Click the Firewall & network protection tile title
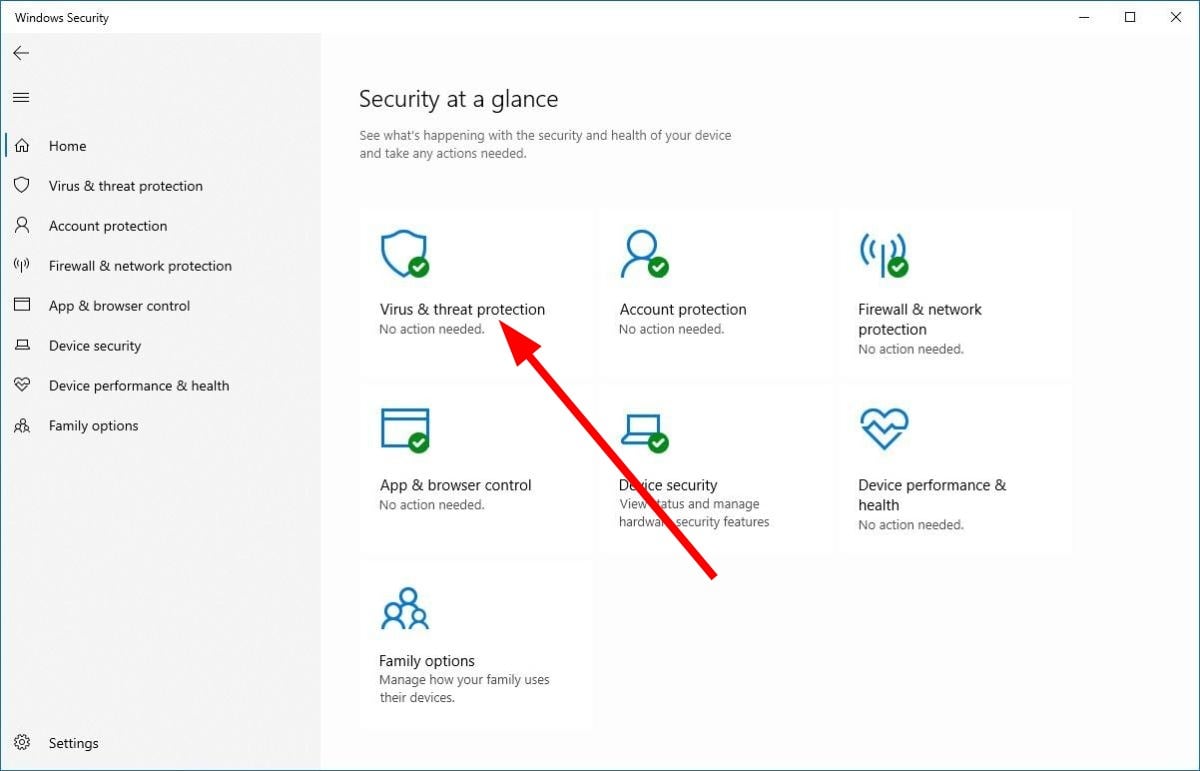 coord(919,319)
